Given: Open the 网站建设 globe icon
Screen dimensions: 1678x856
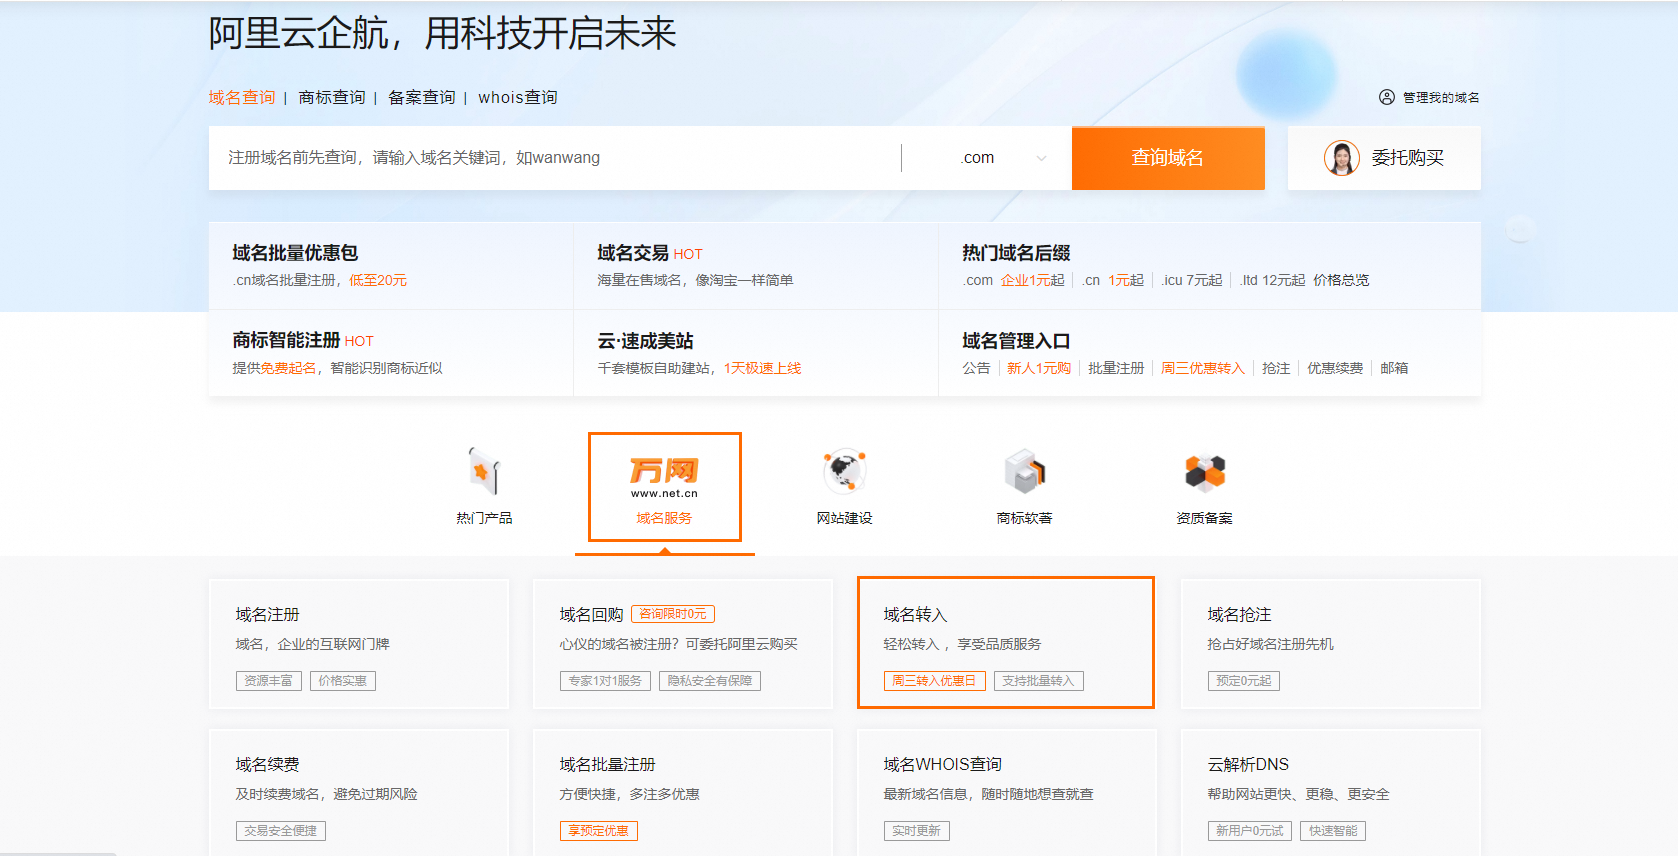Looking at the screenshot, I should click(845, 471).
